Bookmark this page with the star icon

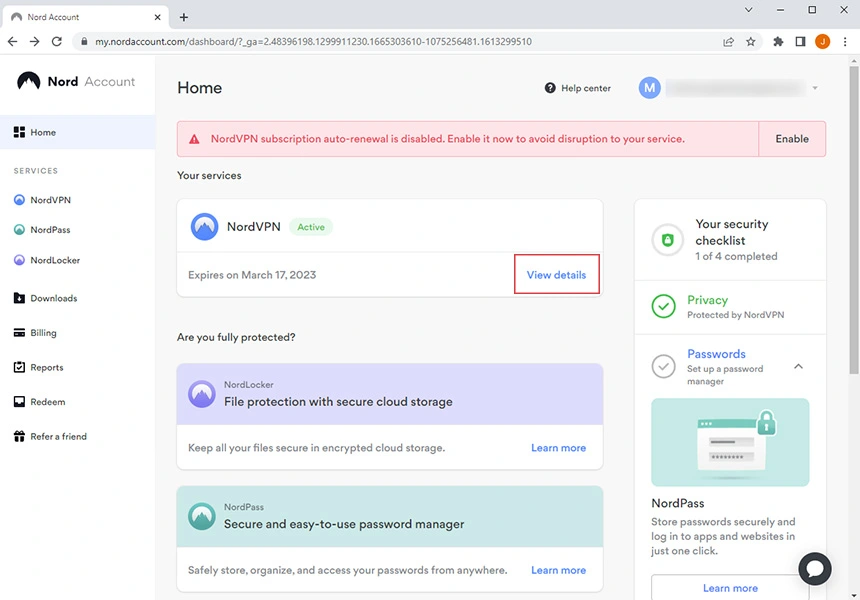(x=751, y=42)
